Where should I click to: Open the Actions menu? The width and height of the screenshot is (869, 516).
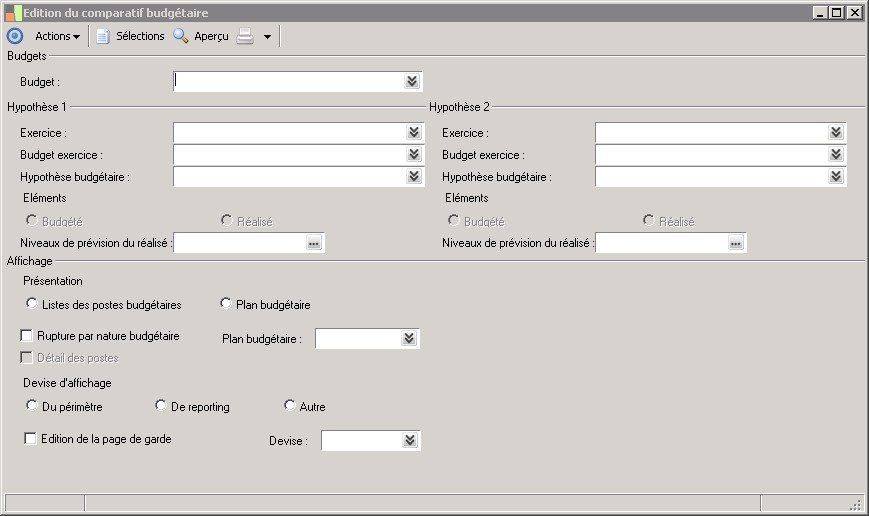58,36
